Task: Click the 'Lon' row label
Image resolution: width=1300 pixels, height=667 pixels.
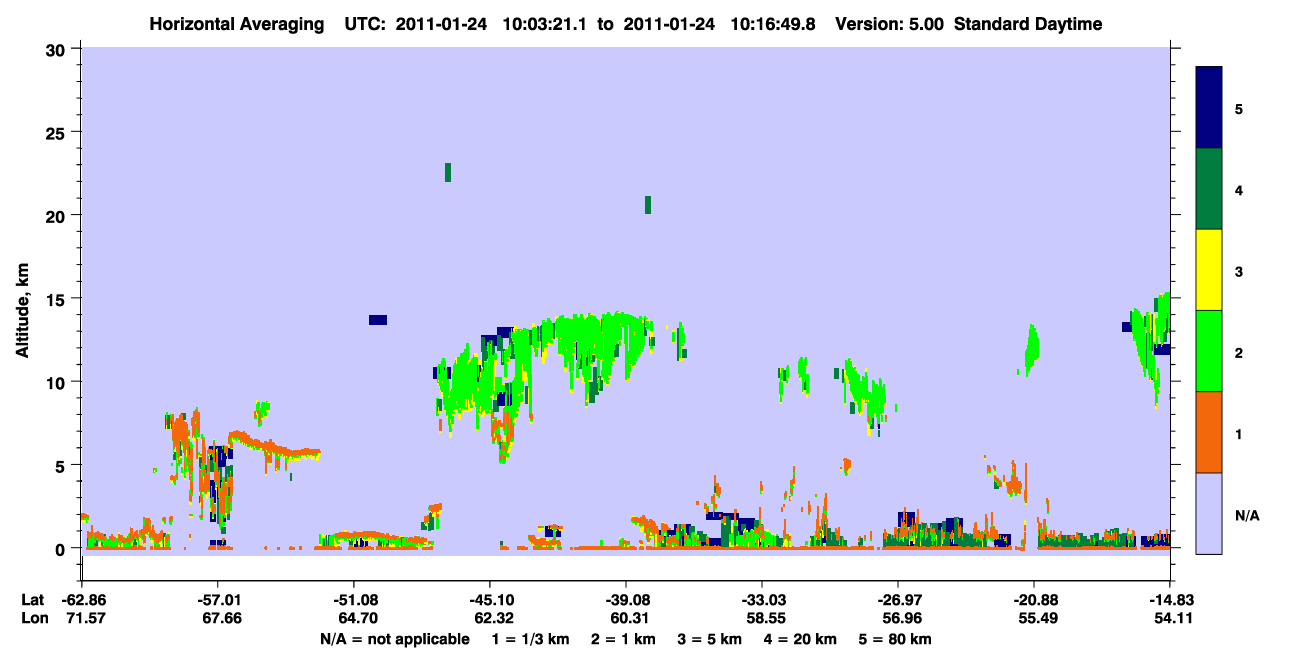Action: 33,618
